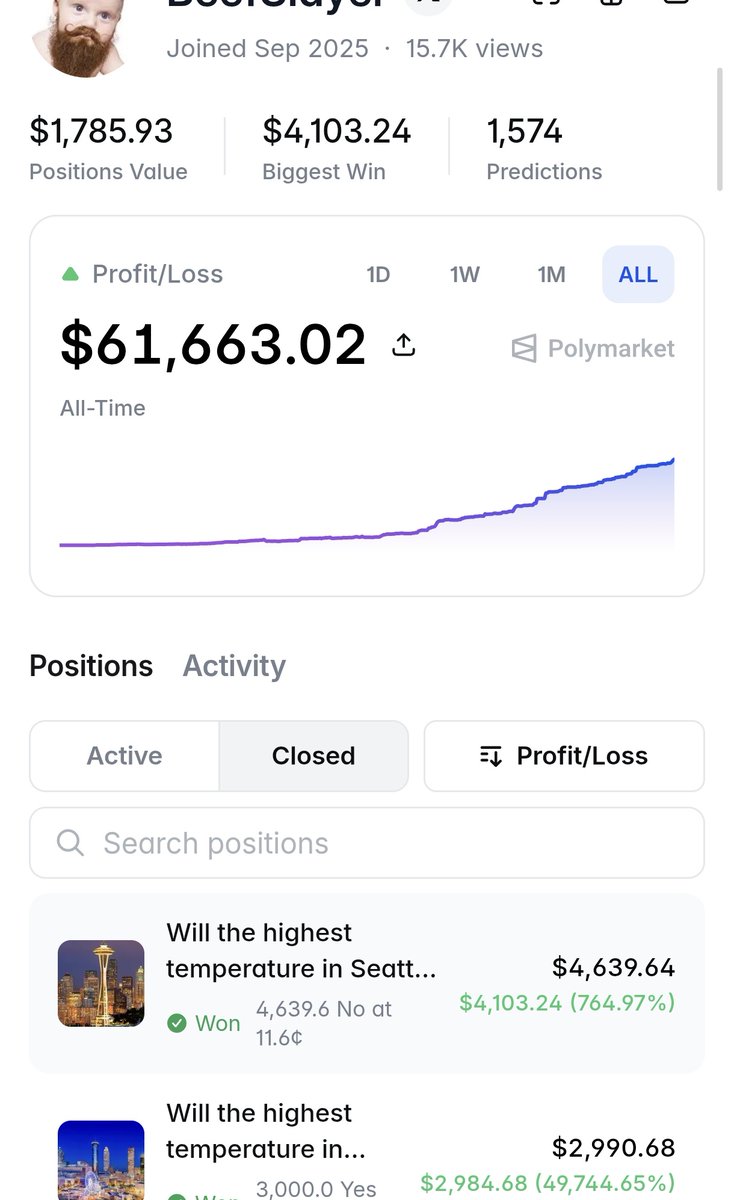Viewport: 734px width, 1200px height.
Task: Tap the magnifier icon in the search box
Action: pos(70,843)
